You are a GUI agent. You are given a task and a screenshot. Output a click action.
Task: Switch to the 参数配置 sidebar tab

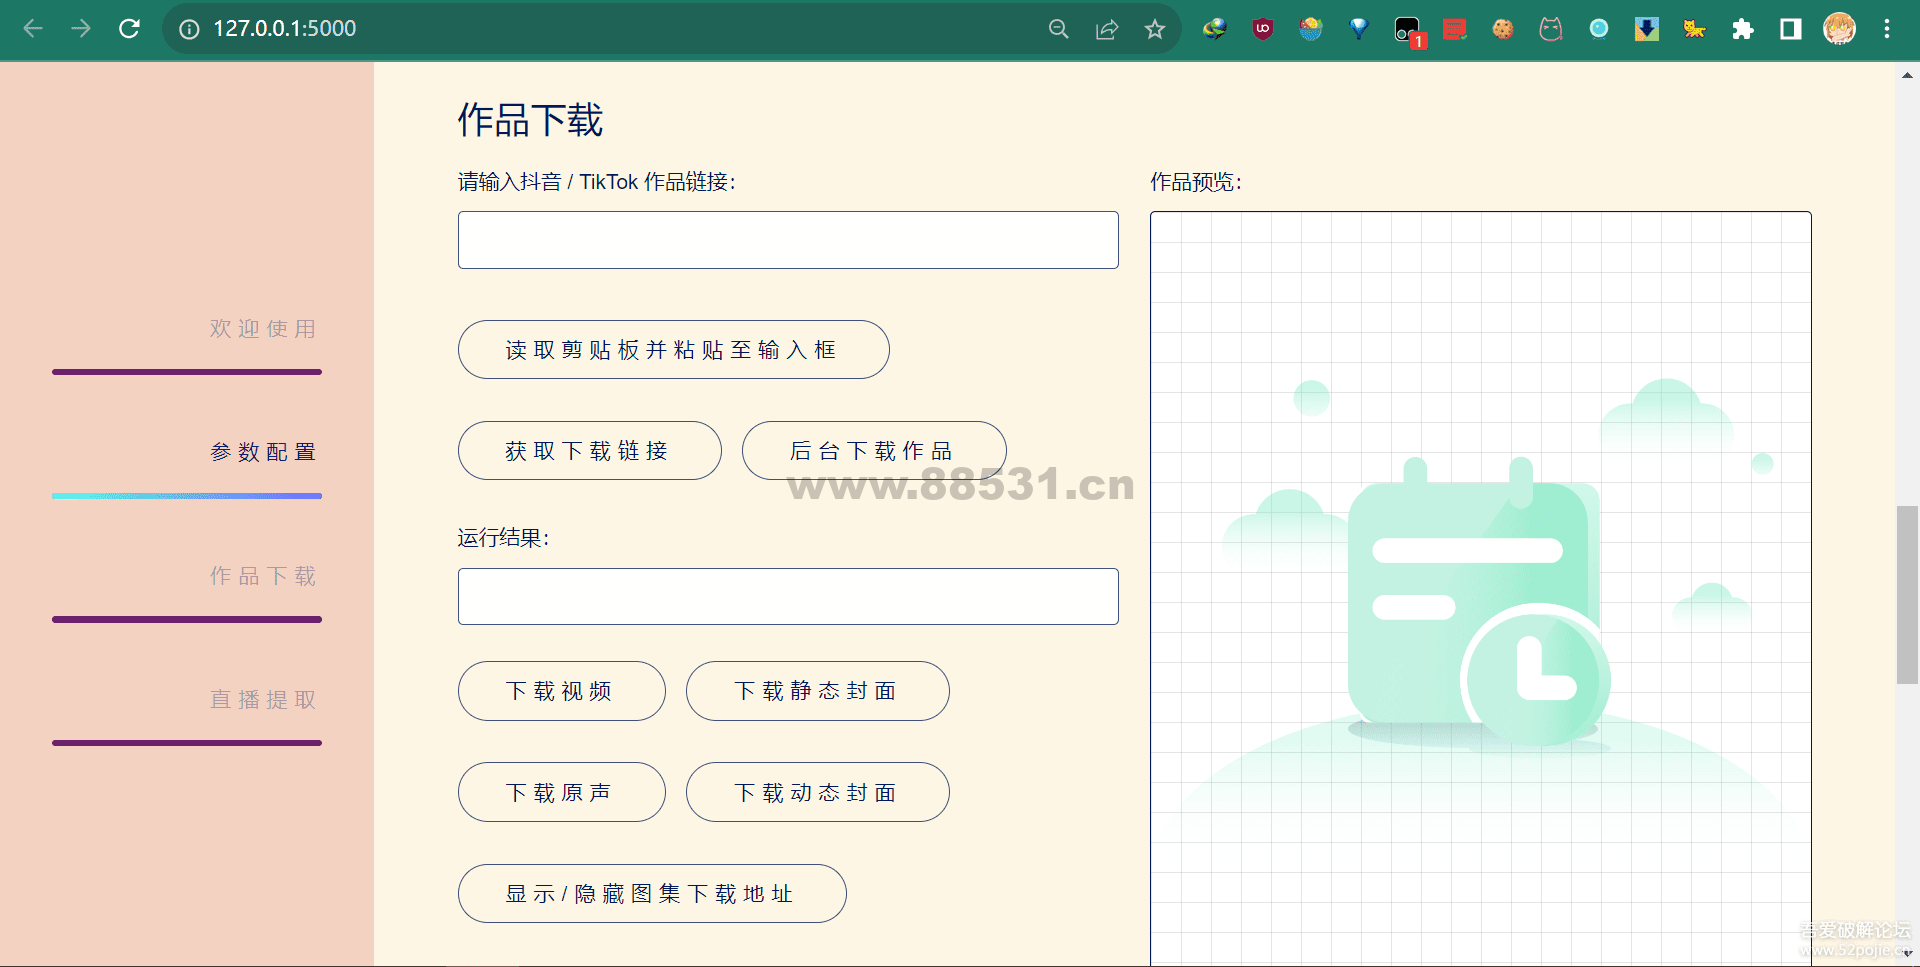pyautogui.click(x=263, y=452)
